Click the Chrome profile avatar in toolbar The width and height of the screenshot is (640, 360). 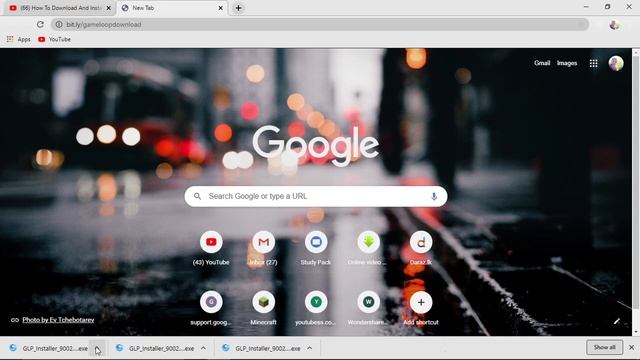click(x=614, y=24)
